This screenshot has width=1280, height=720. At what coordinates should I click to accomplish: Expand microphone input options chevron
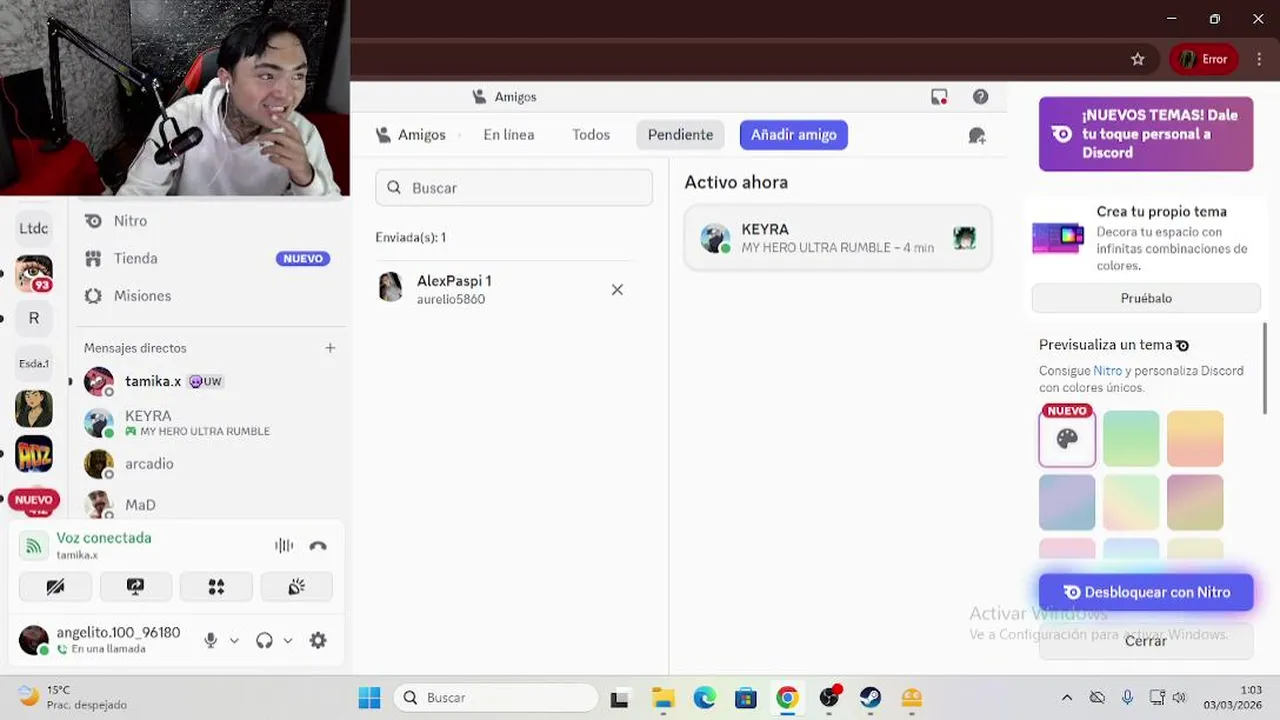tap(234, 641)
